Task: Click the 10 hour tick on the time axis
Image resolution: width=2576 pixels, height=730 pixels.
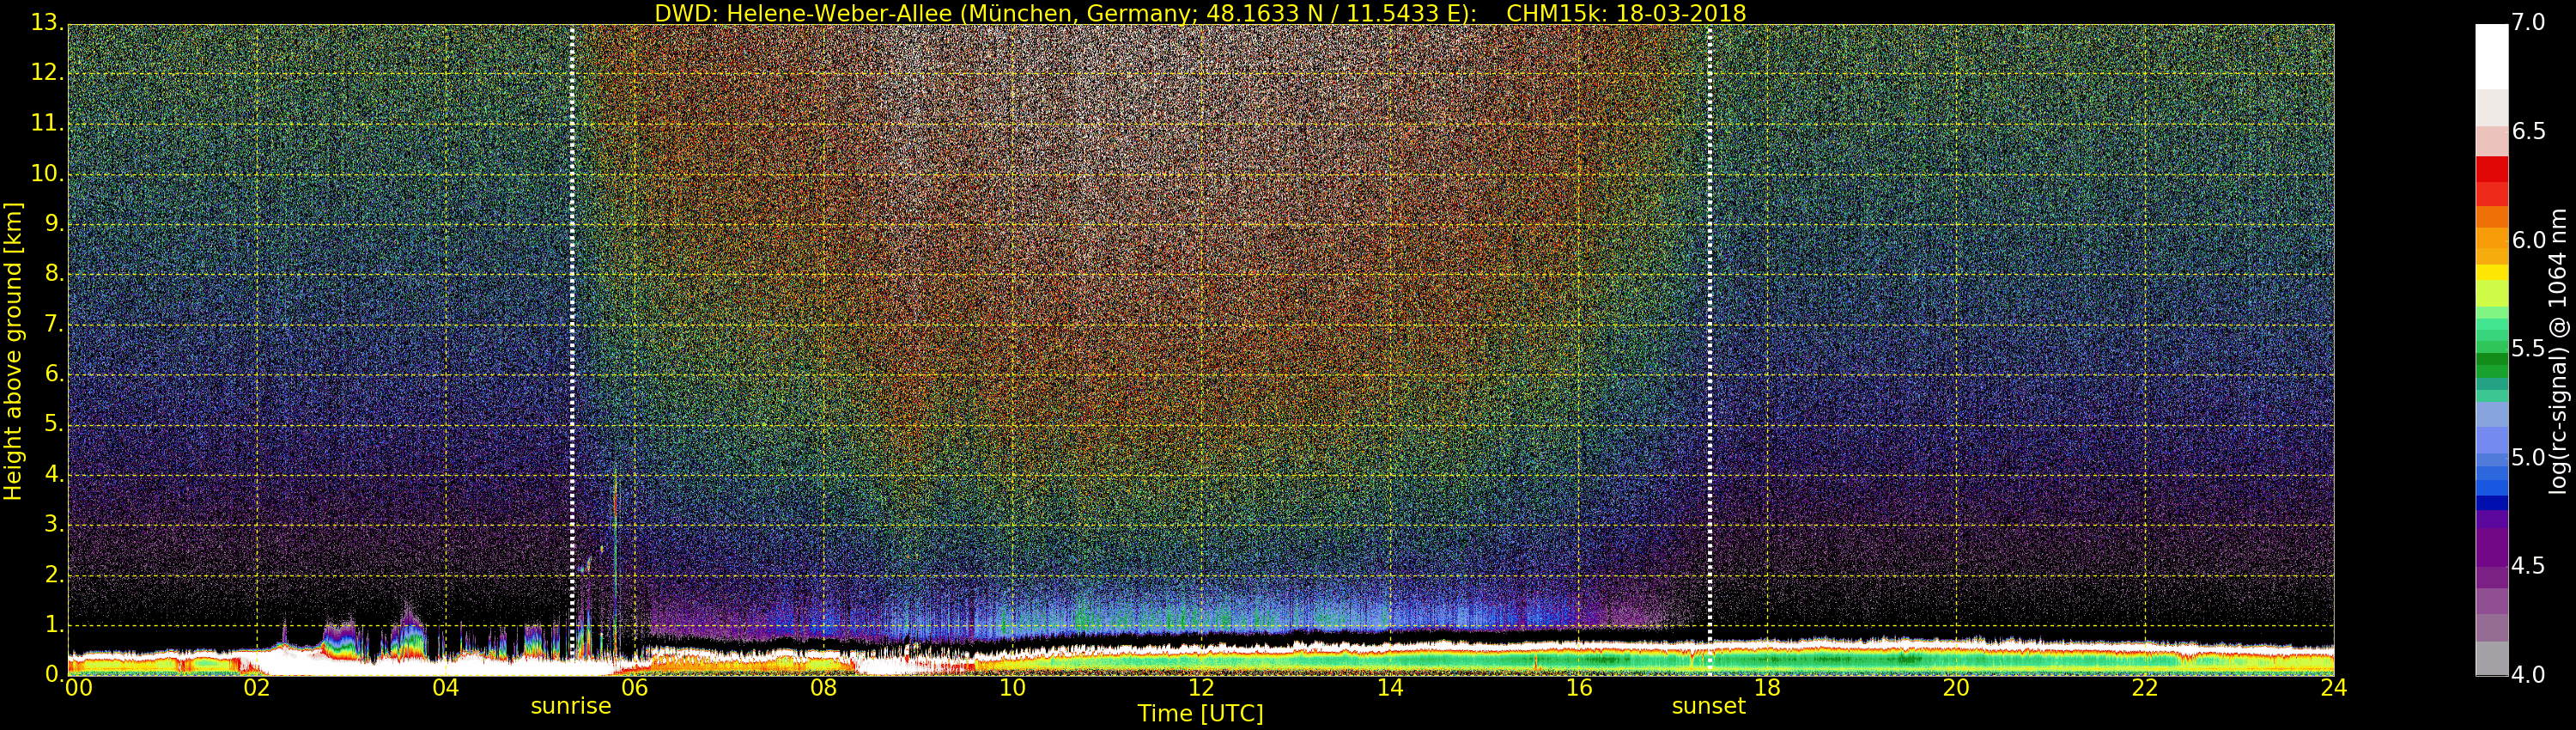Action: pyautogui.click(x=1012, y=688)
